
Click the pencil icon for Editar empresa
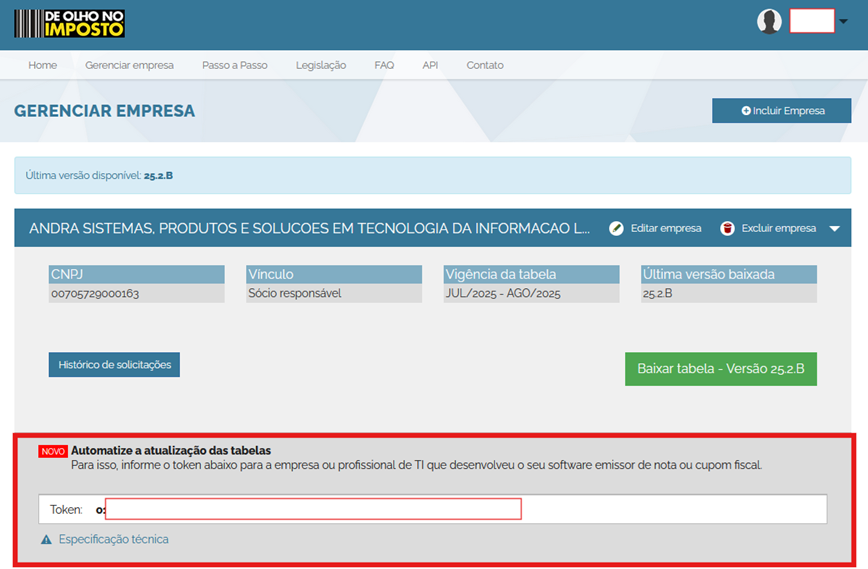click(616, 228)
